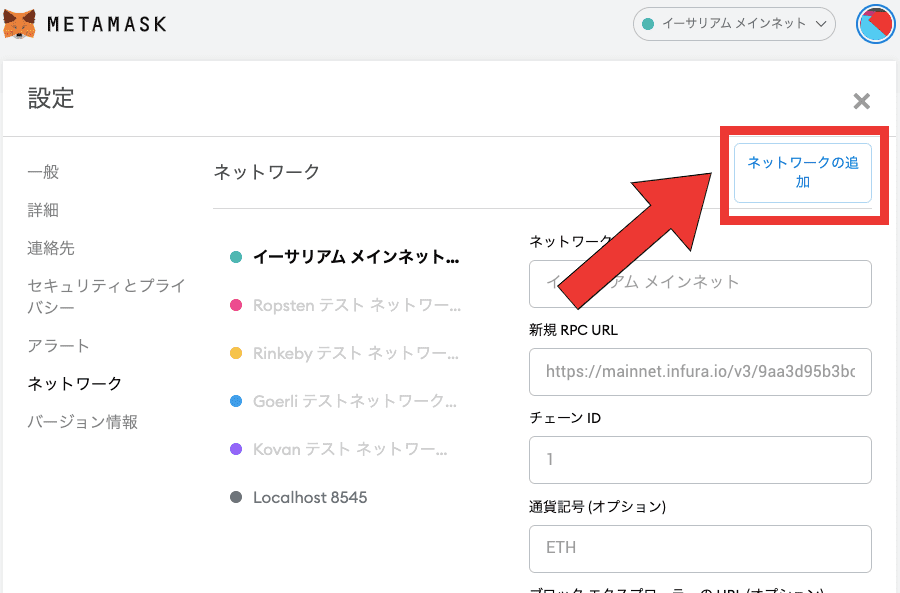This screenshot has width=900, height=593.
Task: Select the ネットワーク settings tab
Action: (x=75, y=383)
